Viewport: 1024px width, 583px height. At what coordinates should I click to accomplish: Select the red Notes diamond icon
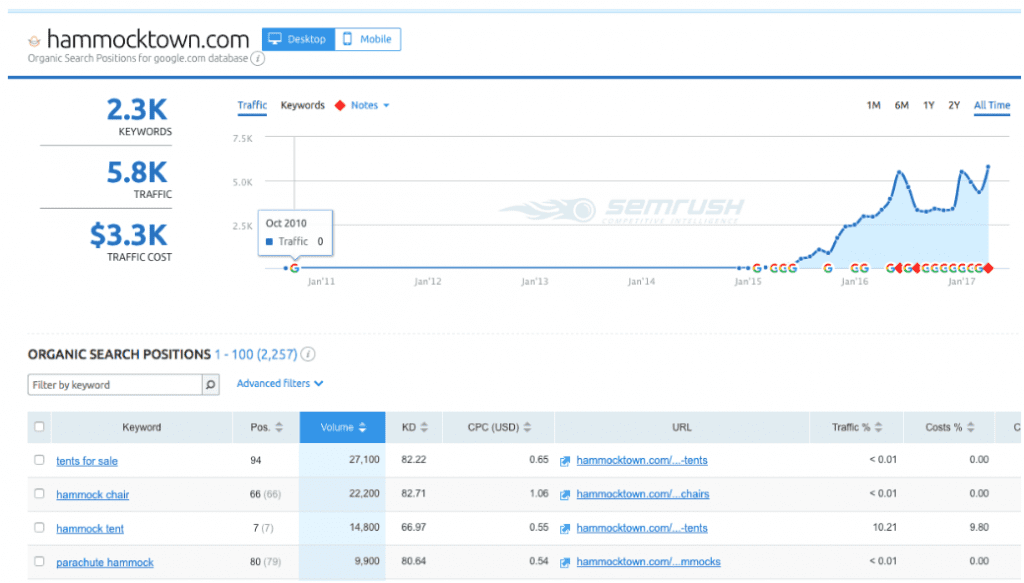pyautogui.click(x=339, y=105)
